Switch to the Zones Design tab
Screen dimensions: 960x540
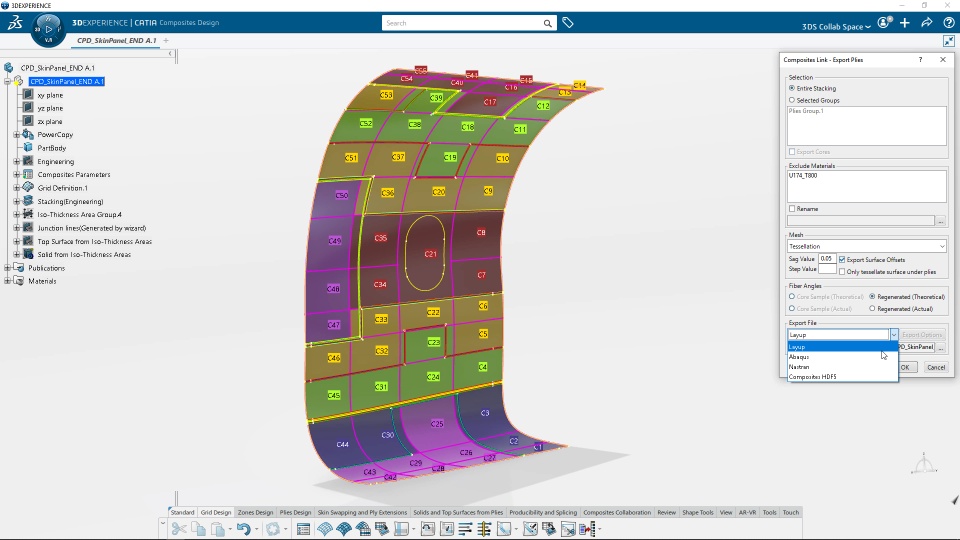(x=255, y=512)
